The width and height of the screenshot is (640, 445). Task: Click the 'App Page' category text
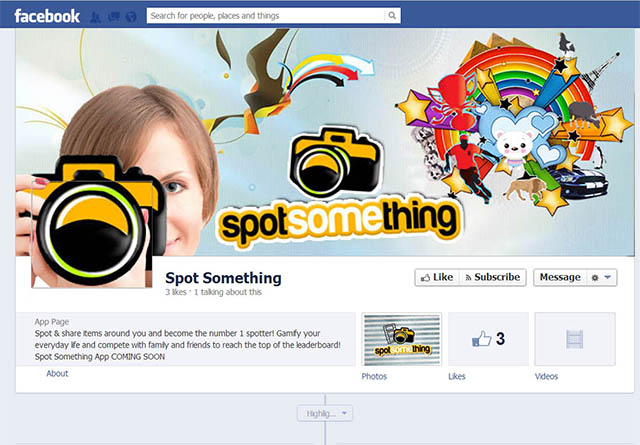51,322
